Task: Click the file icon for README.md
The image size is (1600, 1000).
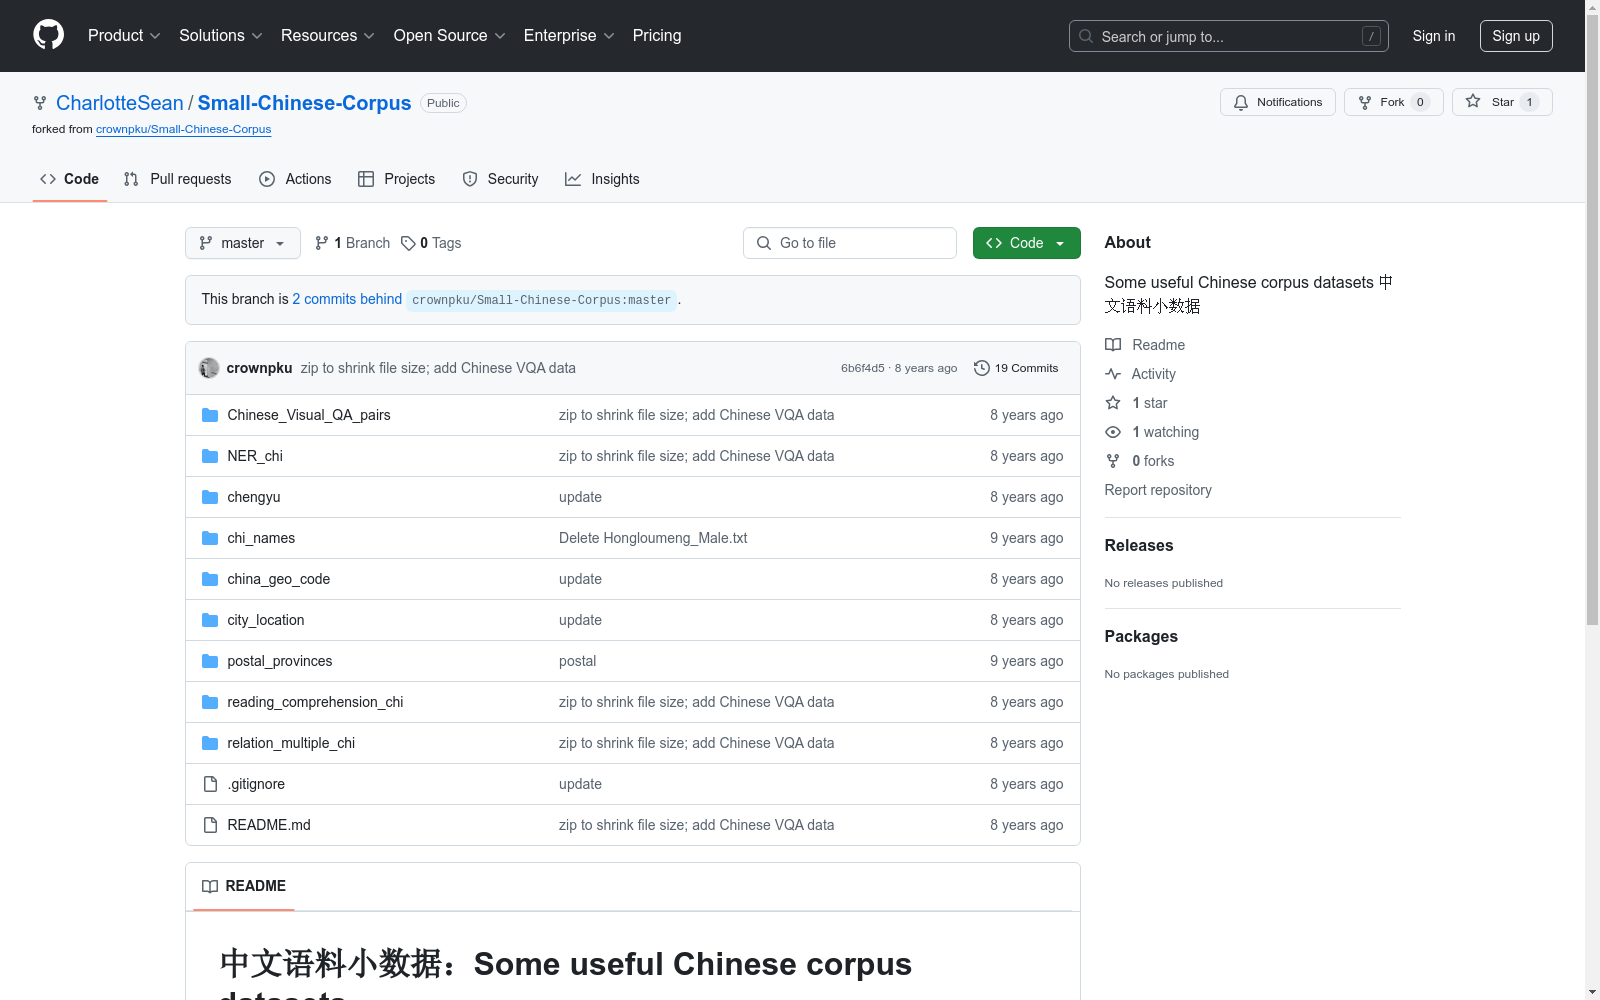Action: 210,825
